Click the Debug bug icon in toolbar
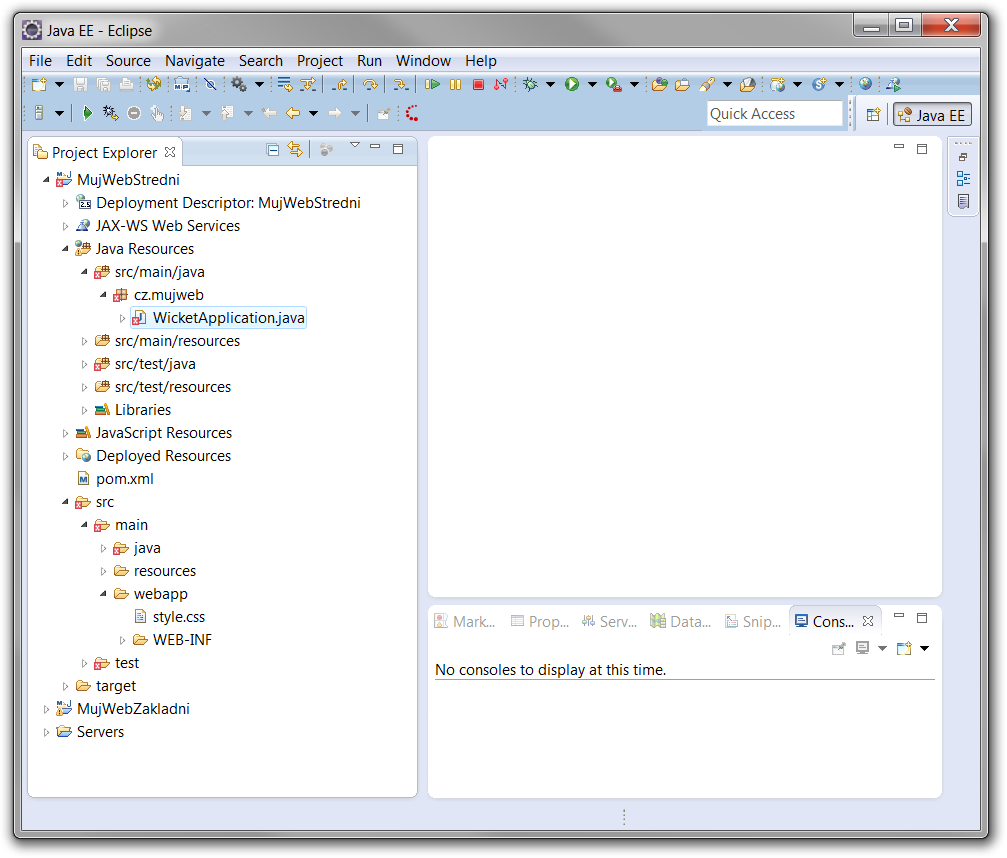Image resolution: width=1007 pixels, height=858 pixels. pos(530,85)
